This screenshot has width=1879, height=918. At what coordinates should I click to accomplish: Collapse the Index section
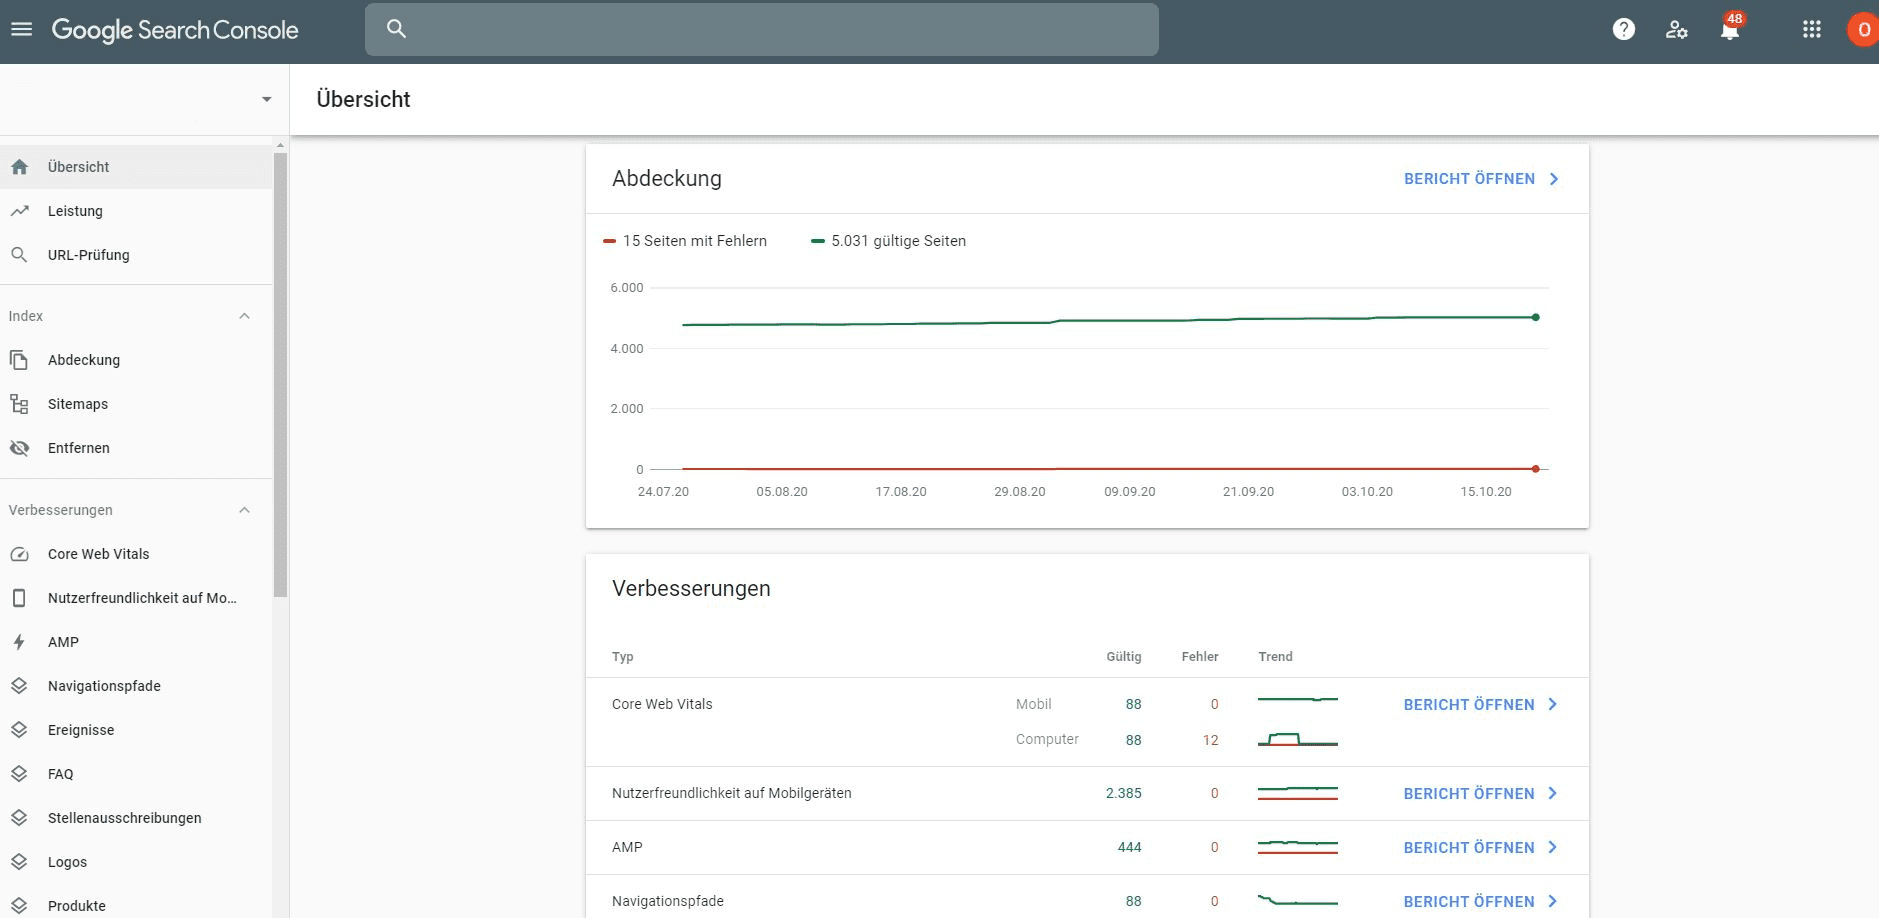pyautogui.click(x=244, y=316)
